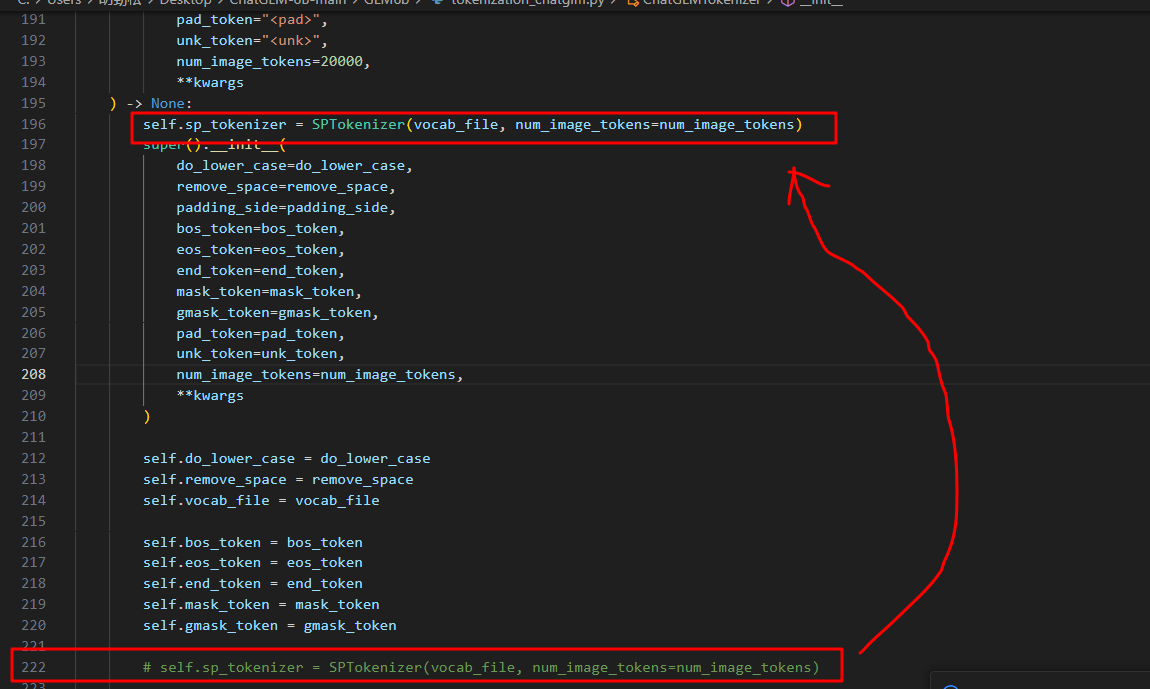Click remove_space=remove_space on line 199
The image size is (1150, 689).
(x=282, y=186)
